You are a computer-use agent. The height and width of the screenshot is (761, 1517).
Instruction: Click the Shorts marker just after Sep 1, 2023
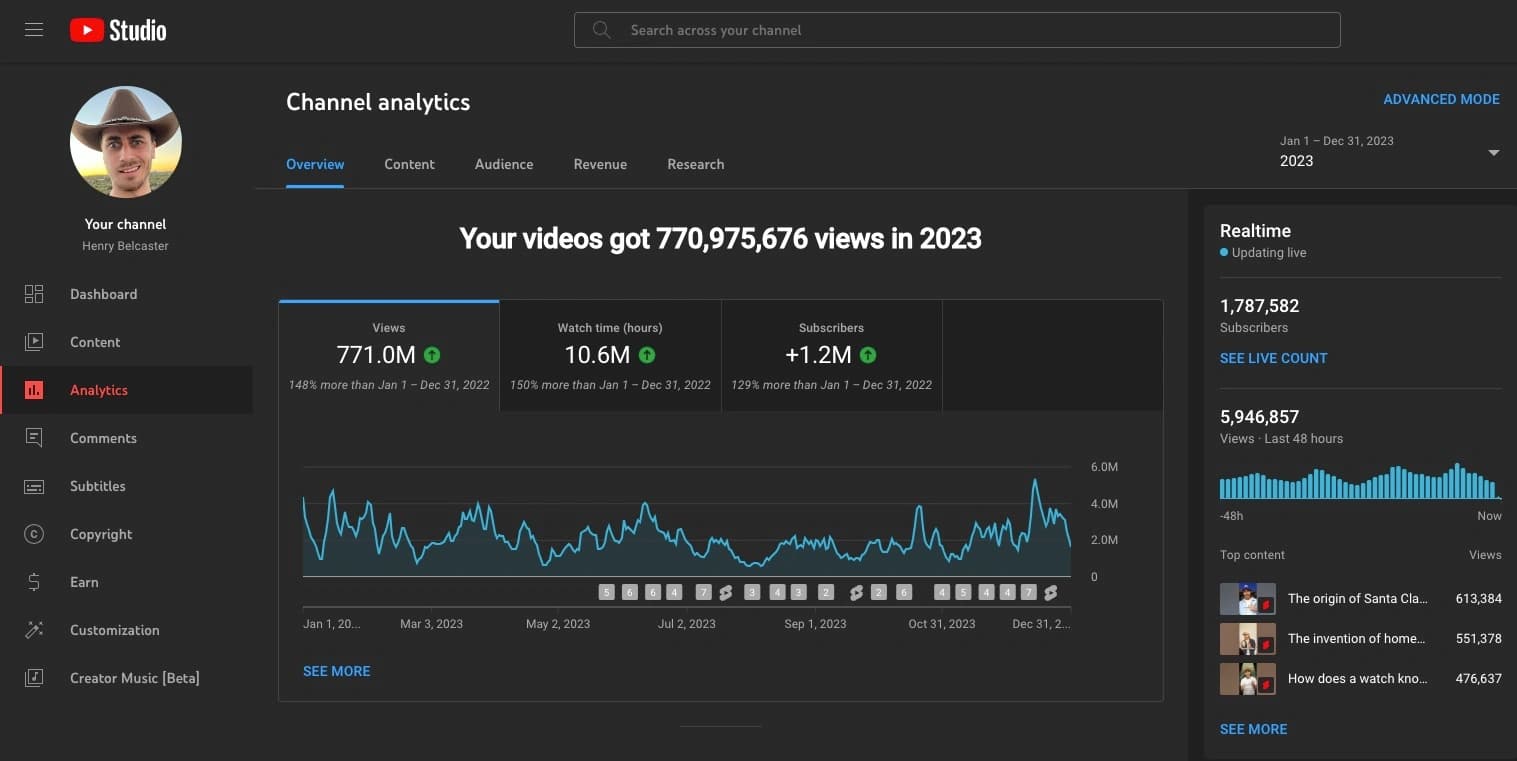856,592
